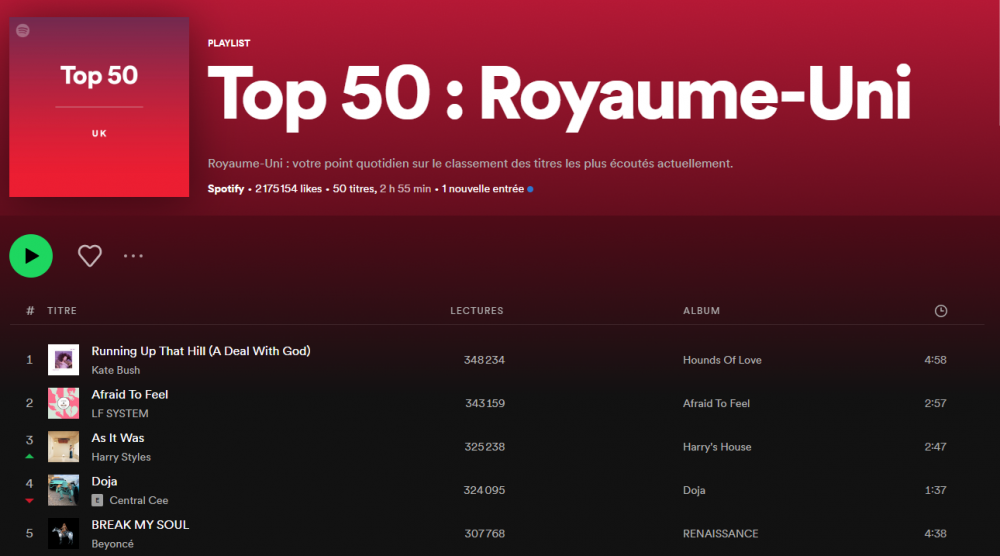The width and height of the screenshot is (1000, 556).
Task: Click the Spotify logo on cover art
Action: tap(23, 31)
